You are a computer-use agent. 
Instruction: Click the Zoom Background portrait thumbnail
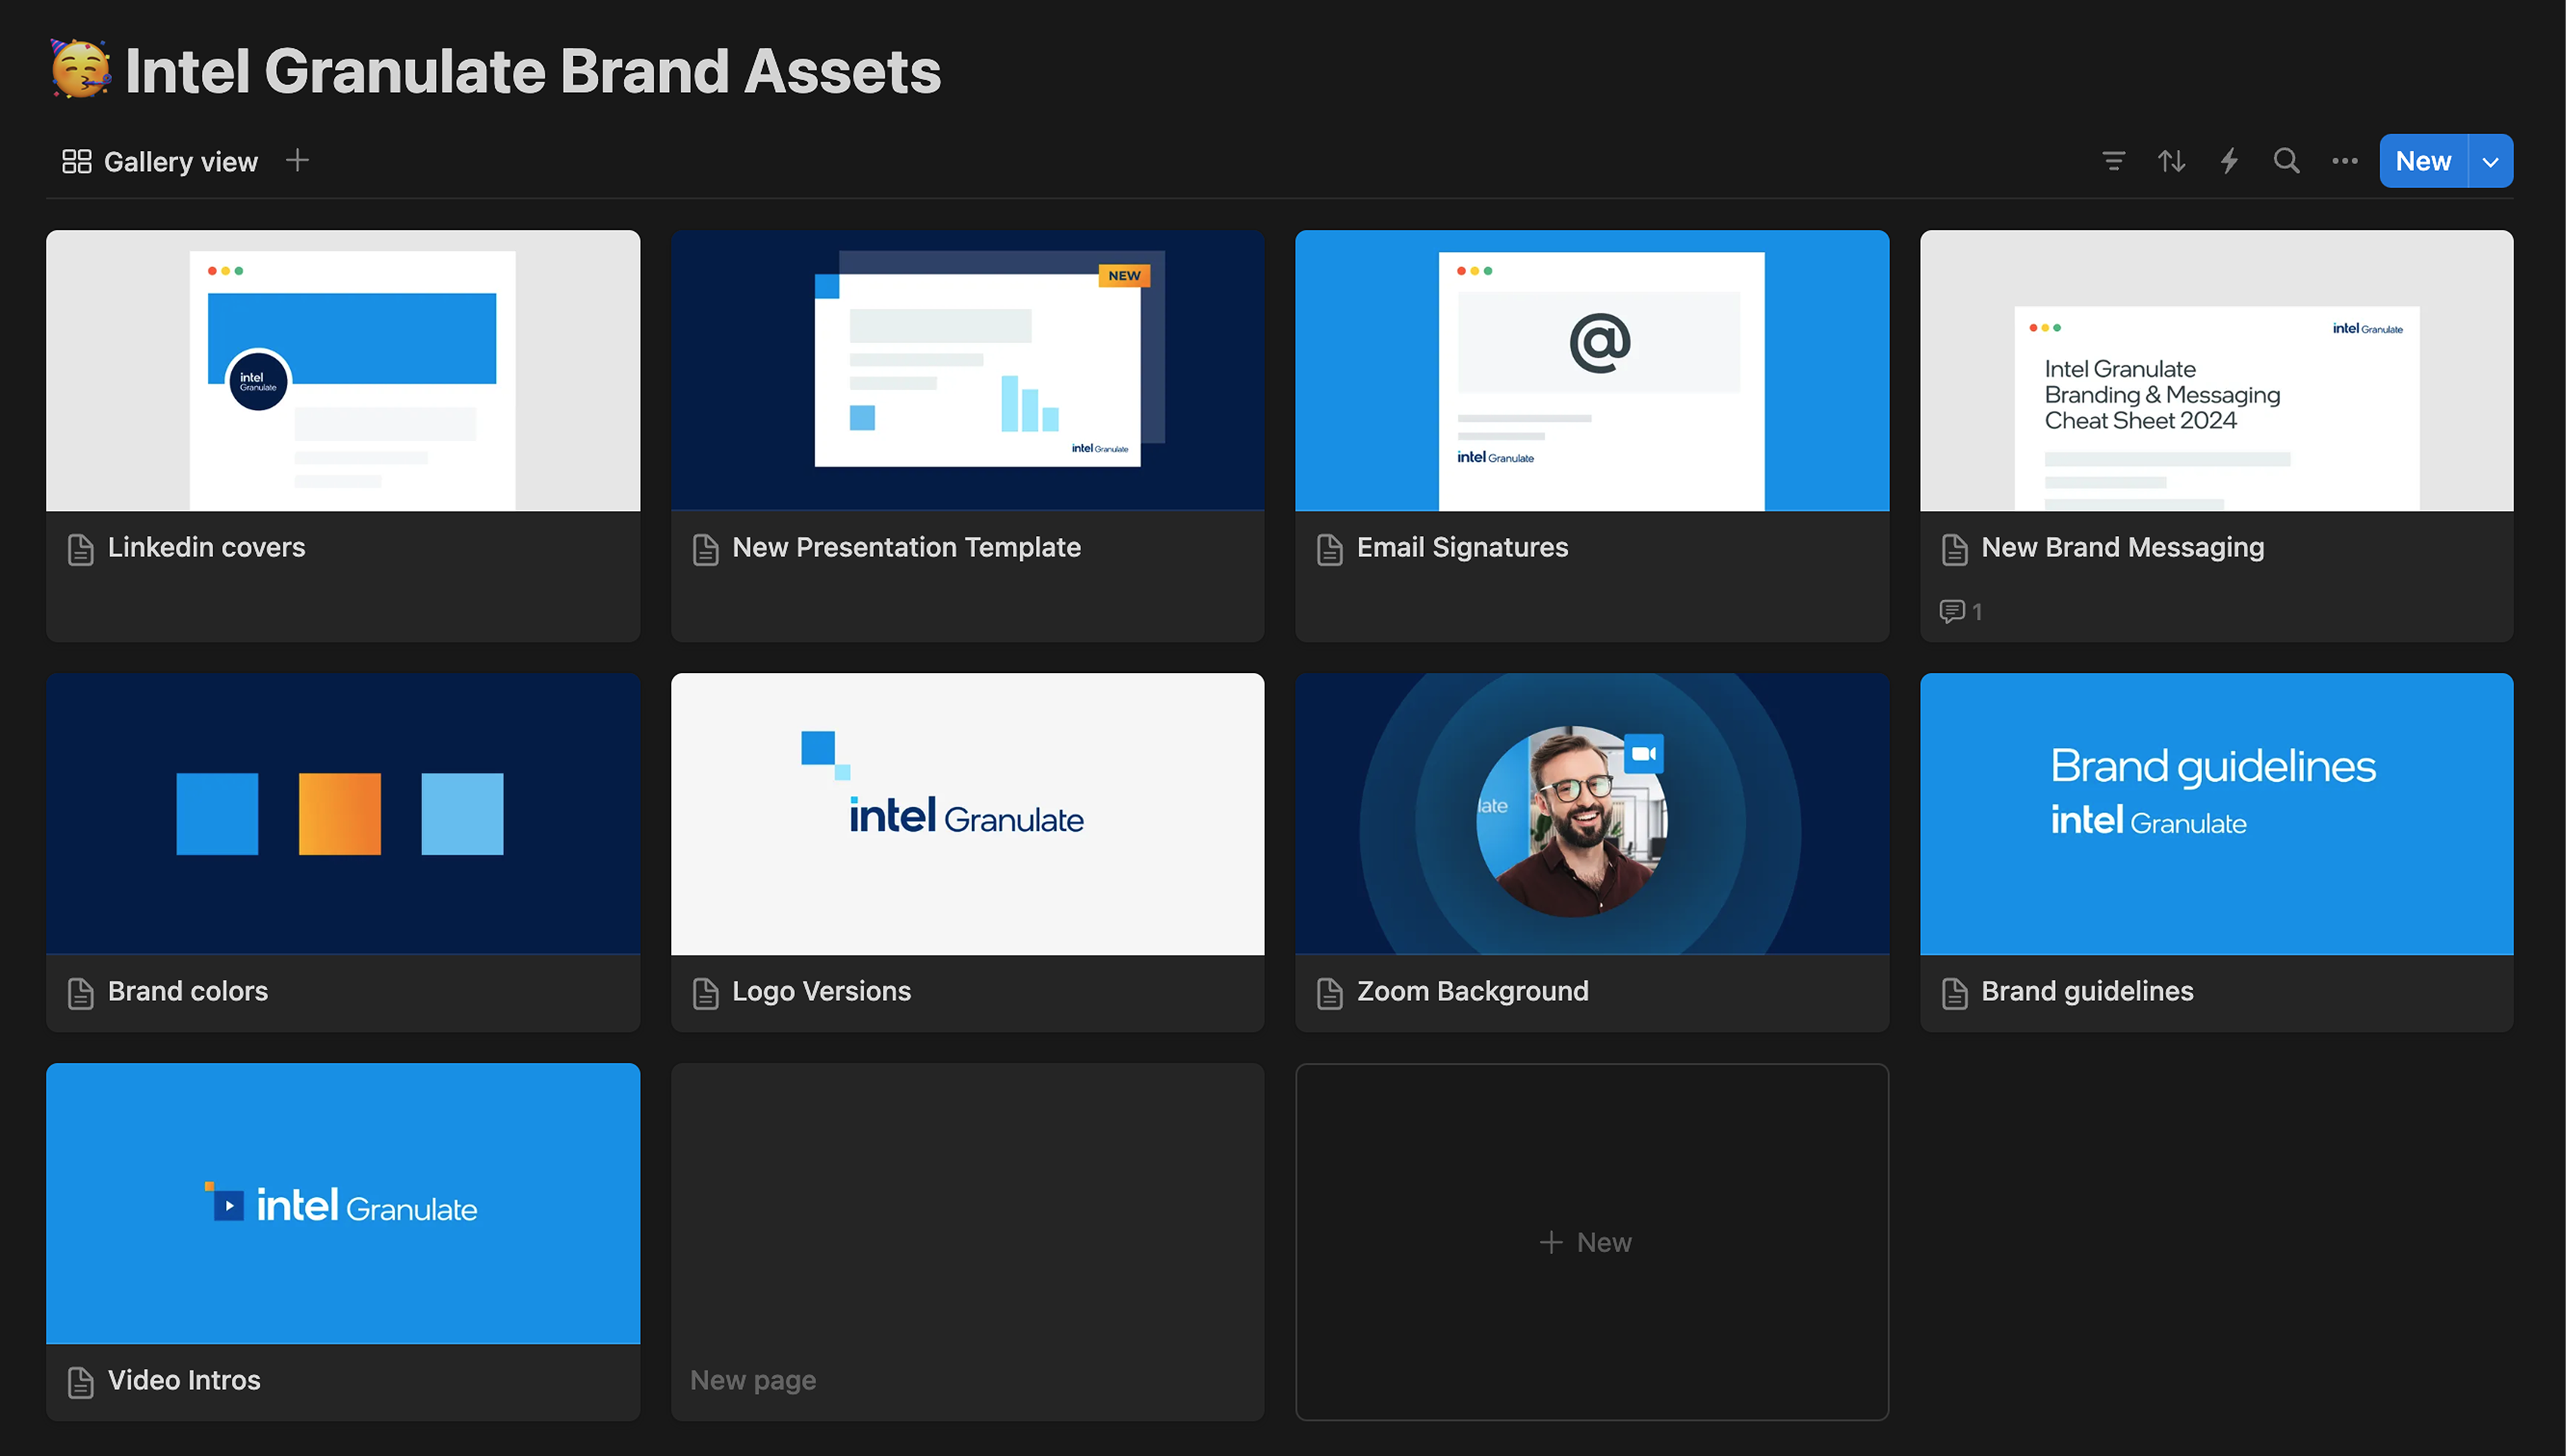click(x=1591, y=814)
